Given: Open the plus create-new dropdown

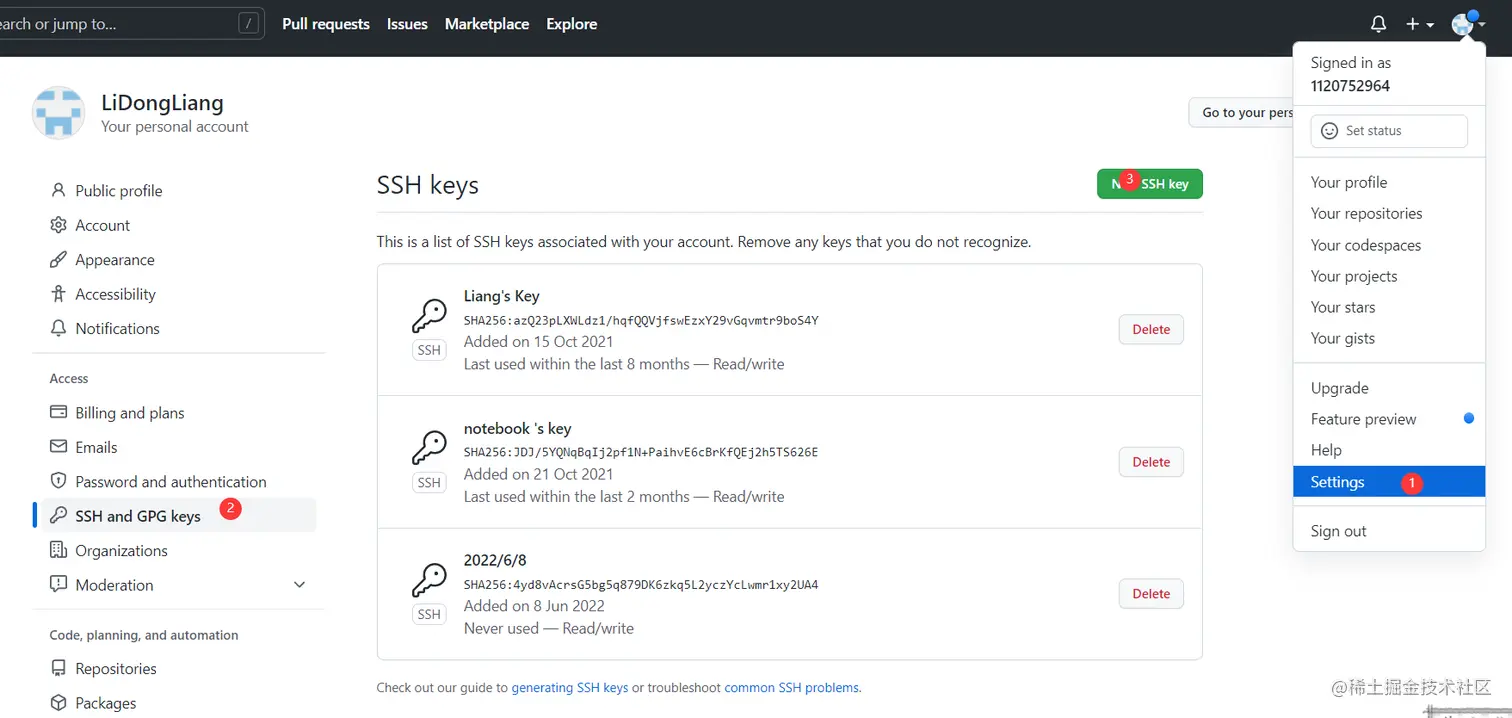Looking at the screenshot, I should [1419, 24].
